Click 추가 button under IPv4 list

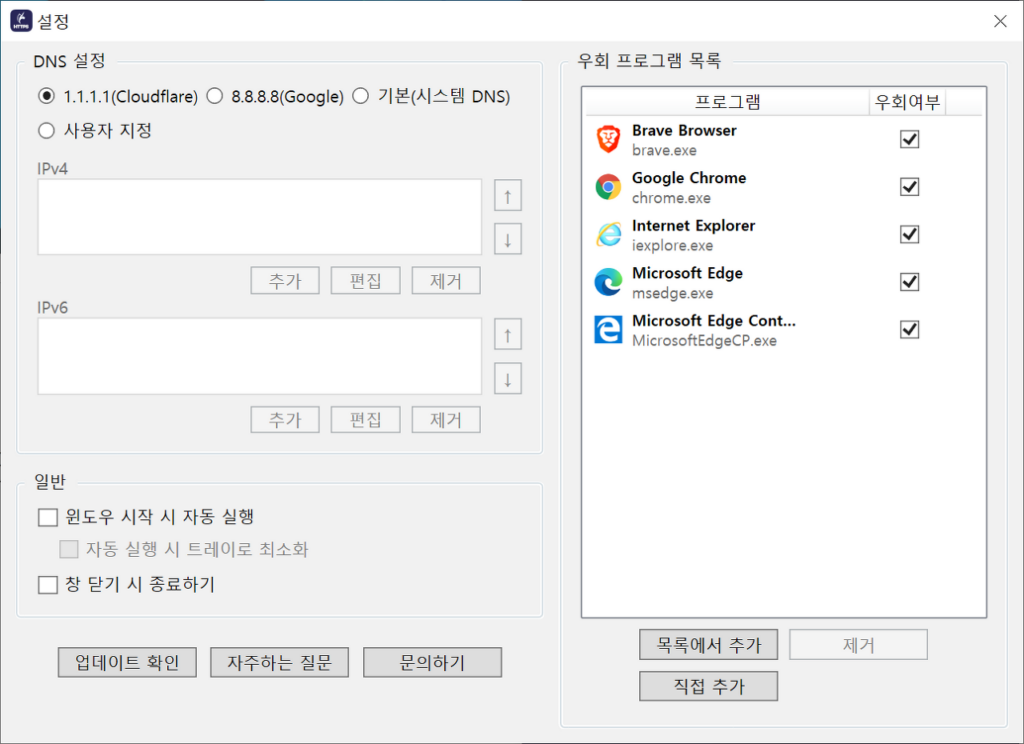(285, 281)
